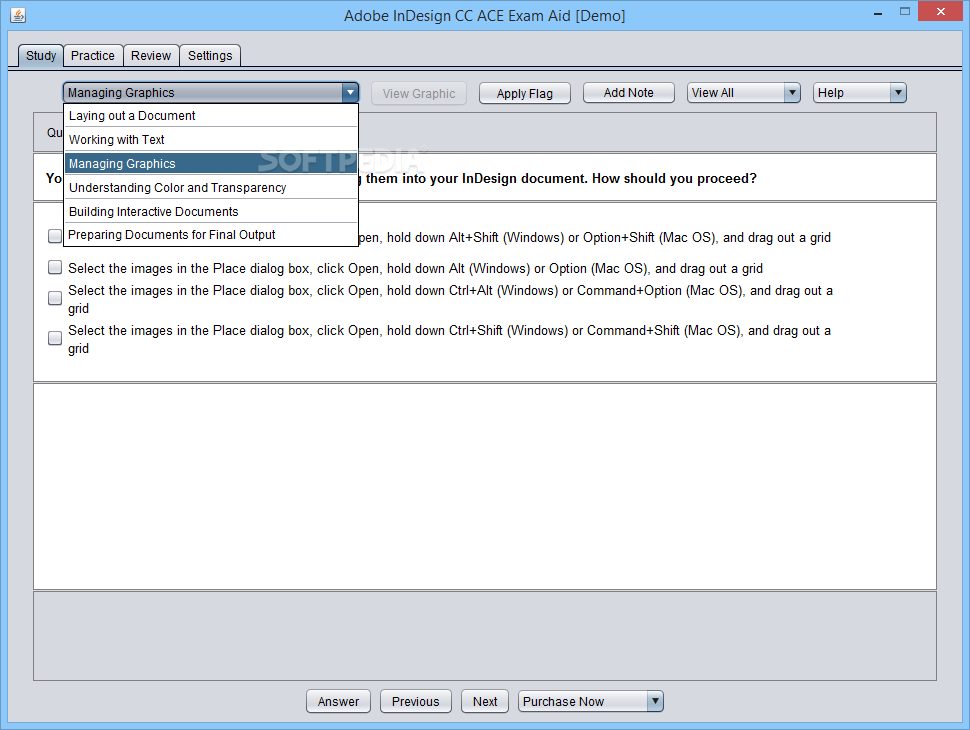Select Working with Text topic
970x730 pixels.
tap(211, 140)
